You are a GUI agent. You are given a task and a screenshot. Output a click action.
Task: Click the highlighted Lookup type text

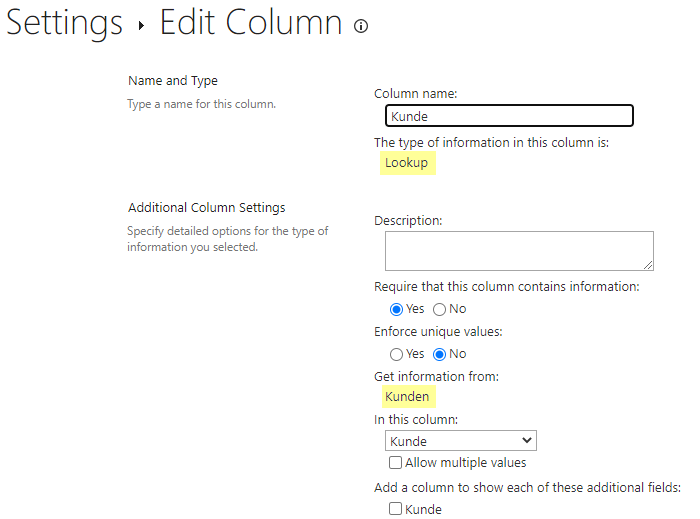click(406, 164)
